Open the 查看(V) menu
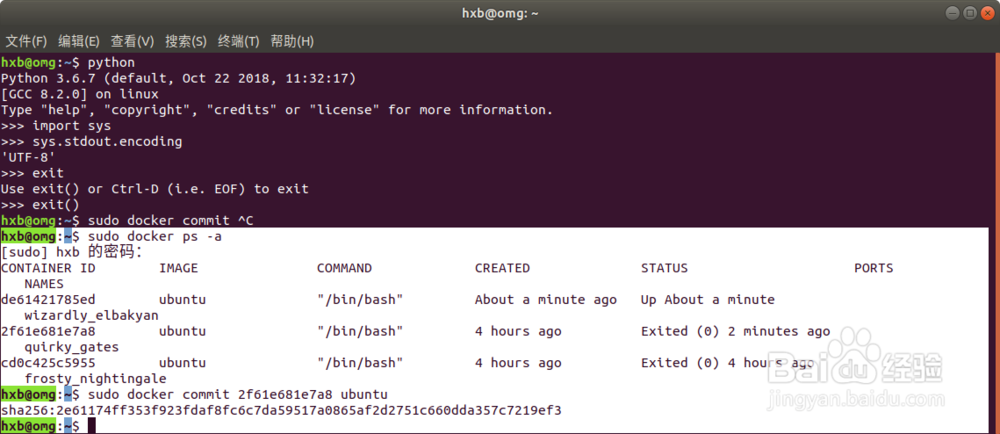This screenshot has width=1000, height=434. 132,41
